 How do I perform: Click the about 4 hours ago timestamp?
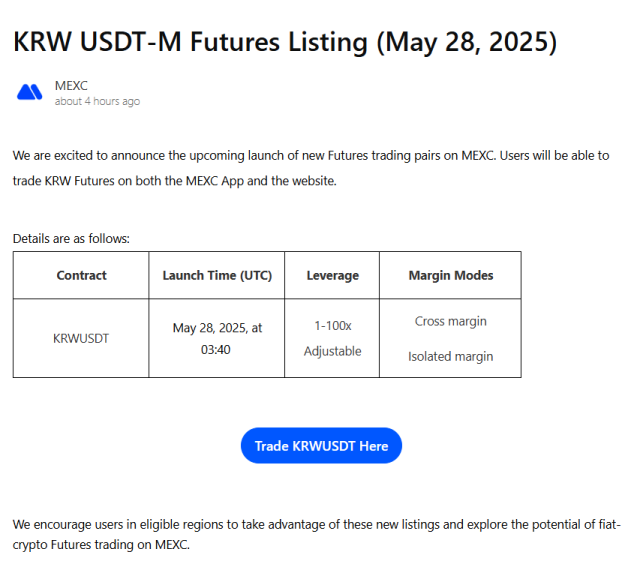point(97,101)
